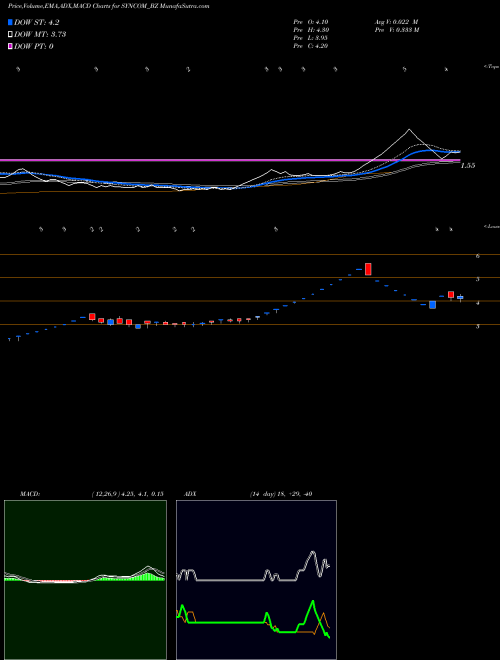The height and width of the screenshot is (660, 500).
Task: Click the 'Avg V: 0.022 M' value
Action: [396, 22]
